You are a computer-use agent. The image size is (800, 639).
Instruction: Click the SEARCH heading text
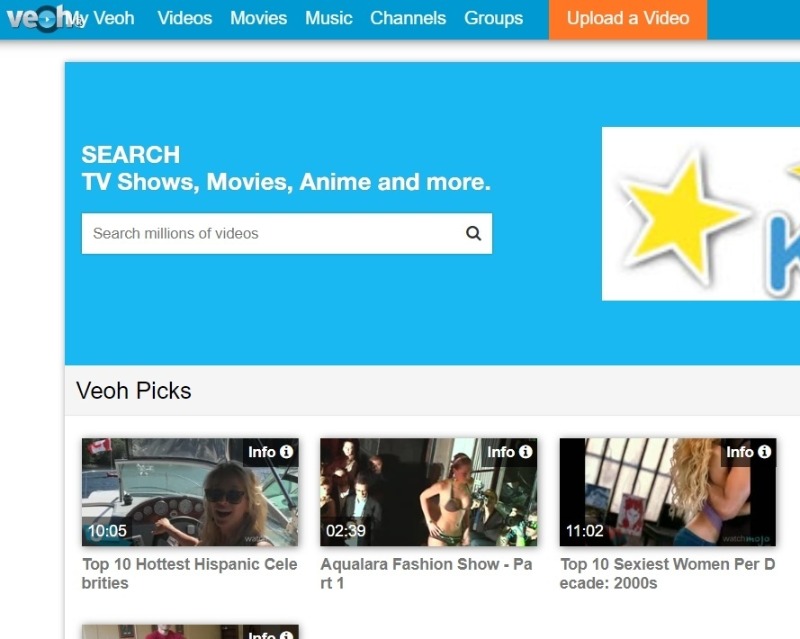(131, 155)
